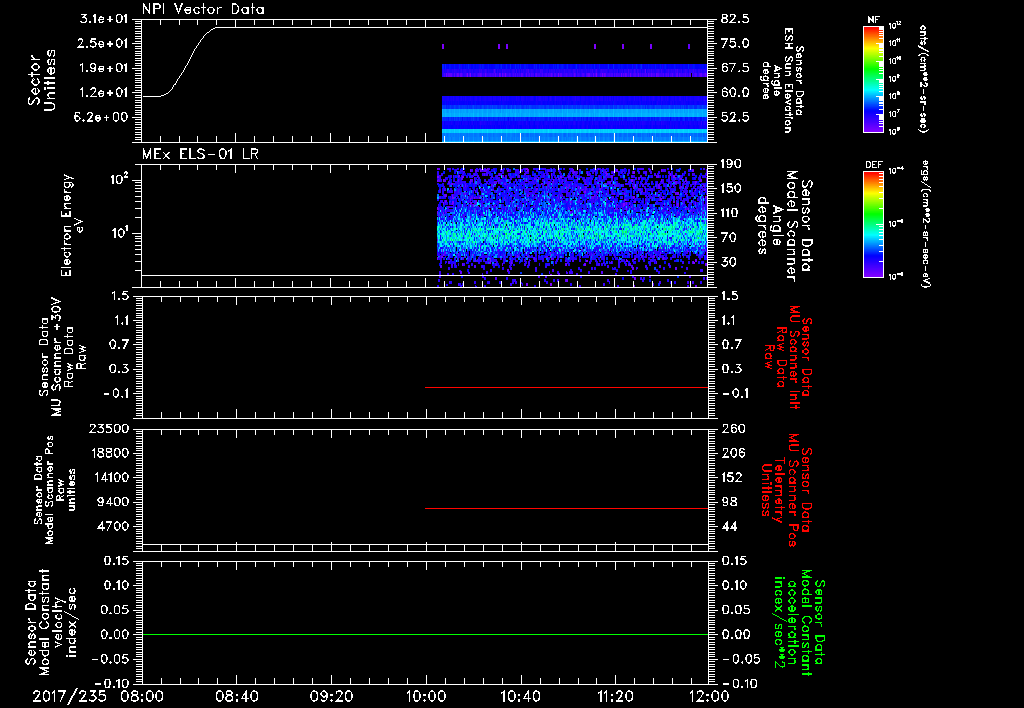Click the ESH Sun Elevation Angle axis label
The width and height of the screenshot is (1024, 708).
(x=783, y=80)
